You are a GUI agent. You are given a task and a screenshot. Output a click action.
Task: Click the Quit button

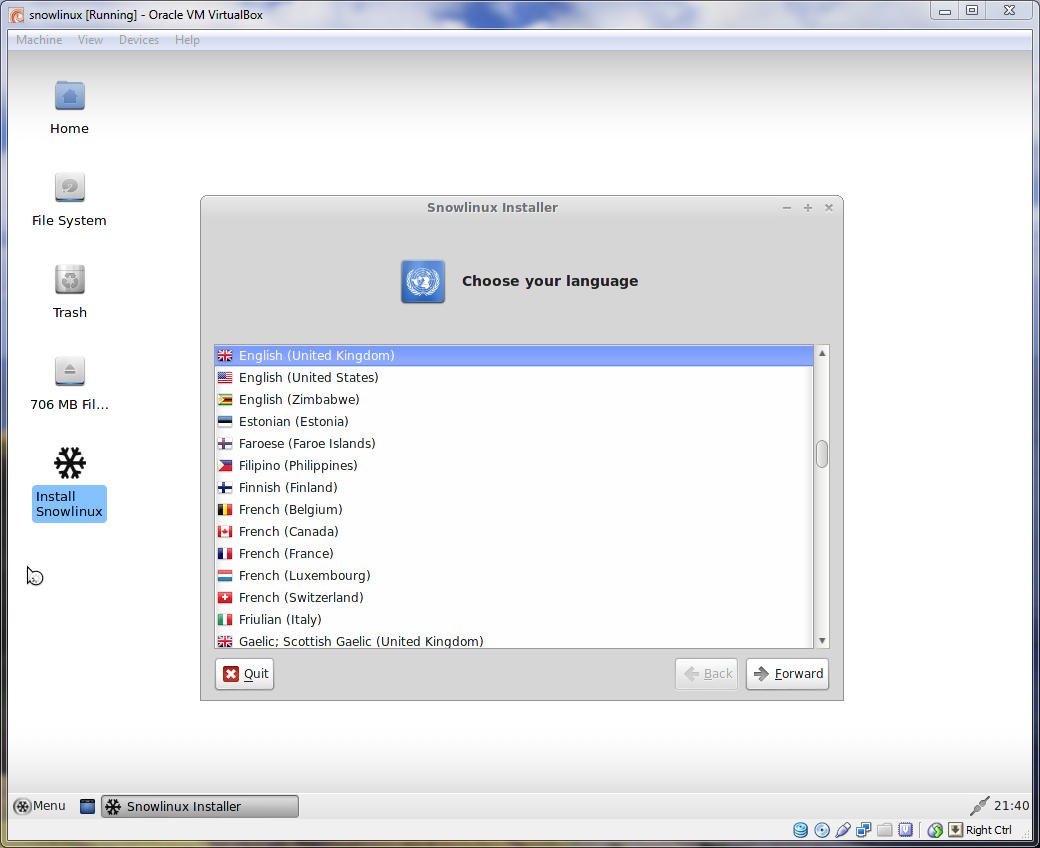tap(244, 674)
